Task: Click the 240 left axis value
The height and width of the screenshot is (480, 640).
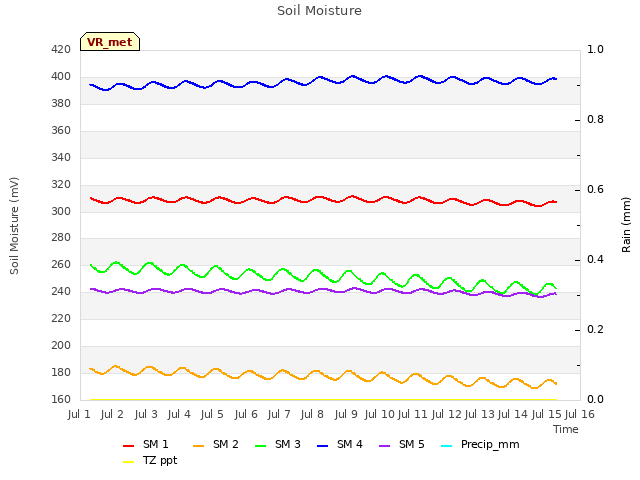Action: coord(61,291)
